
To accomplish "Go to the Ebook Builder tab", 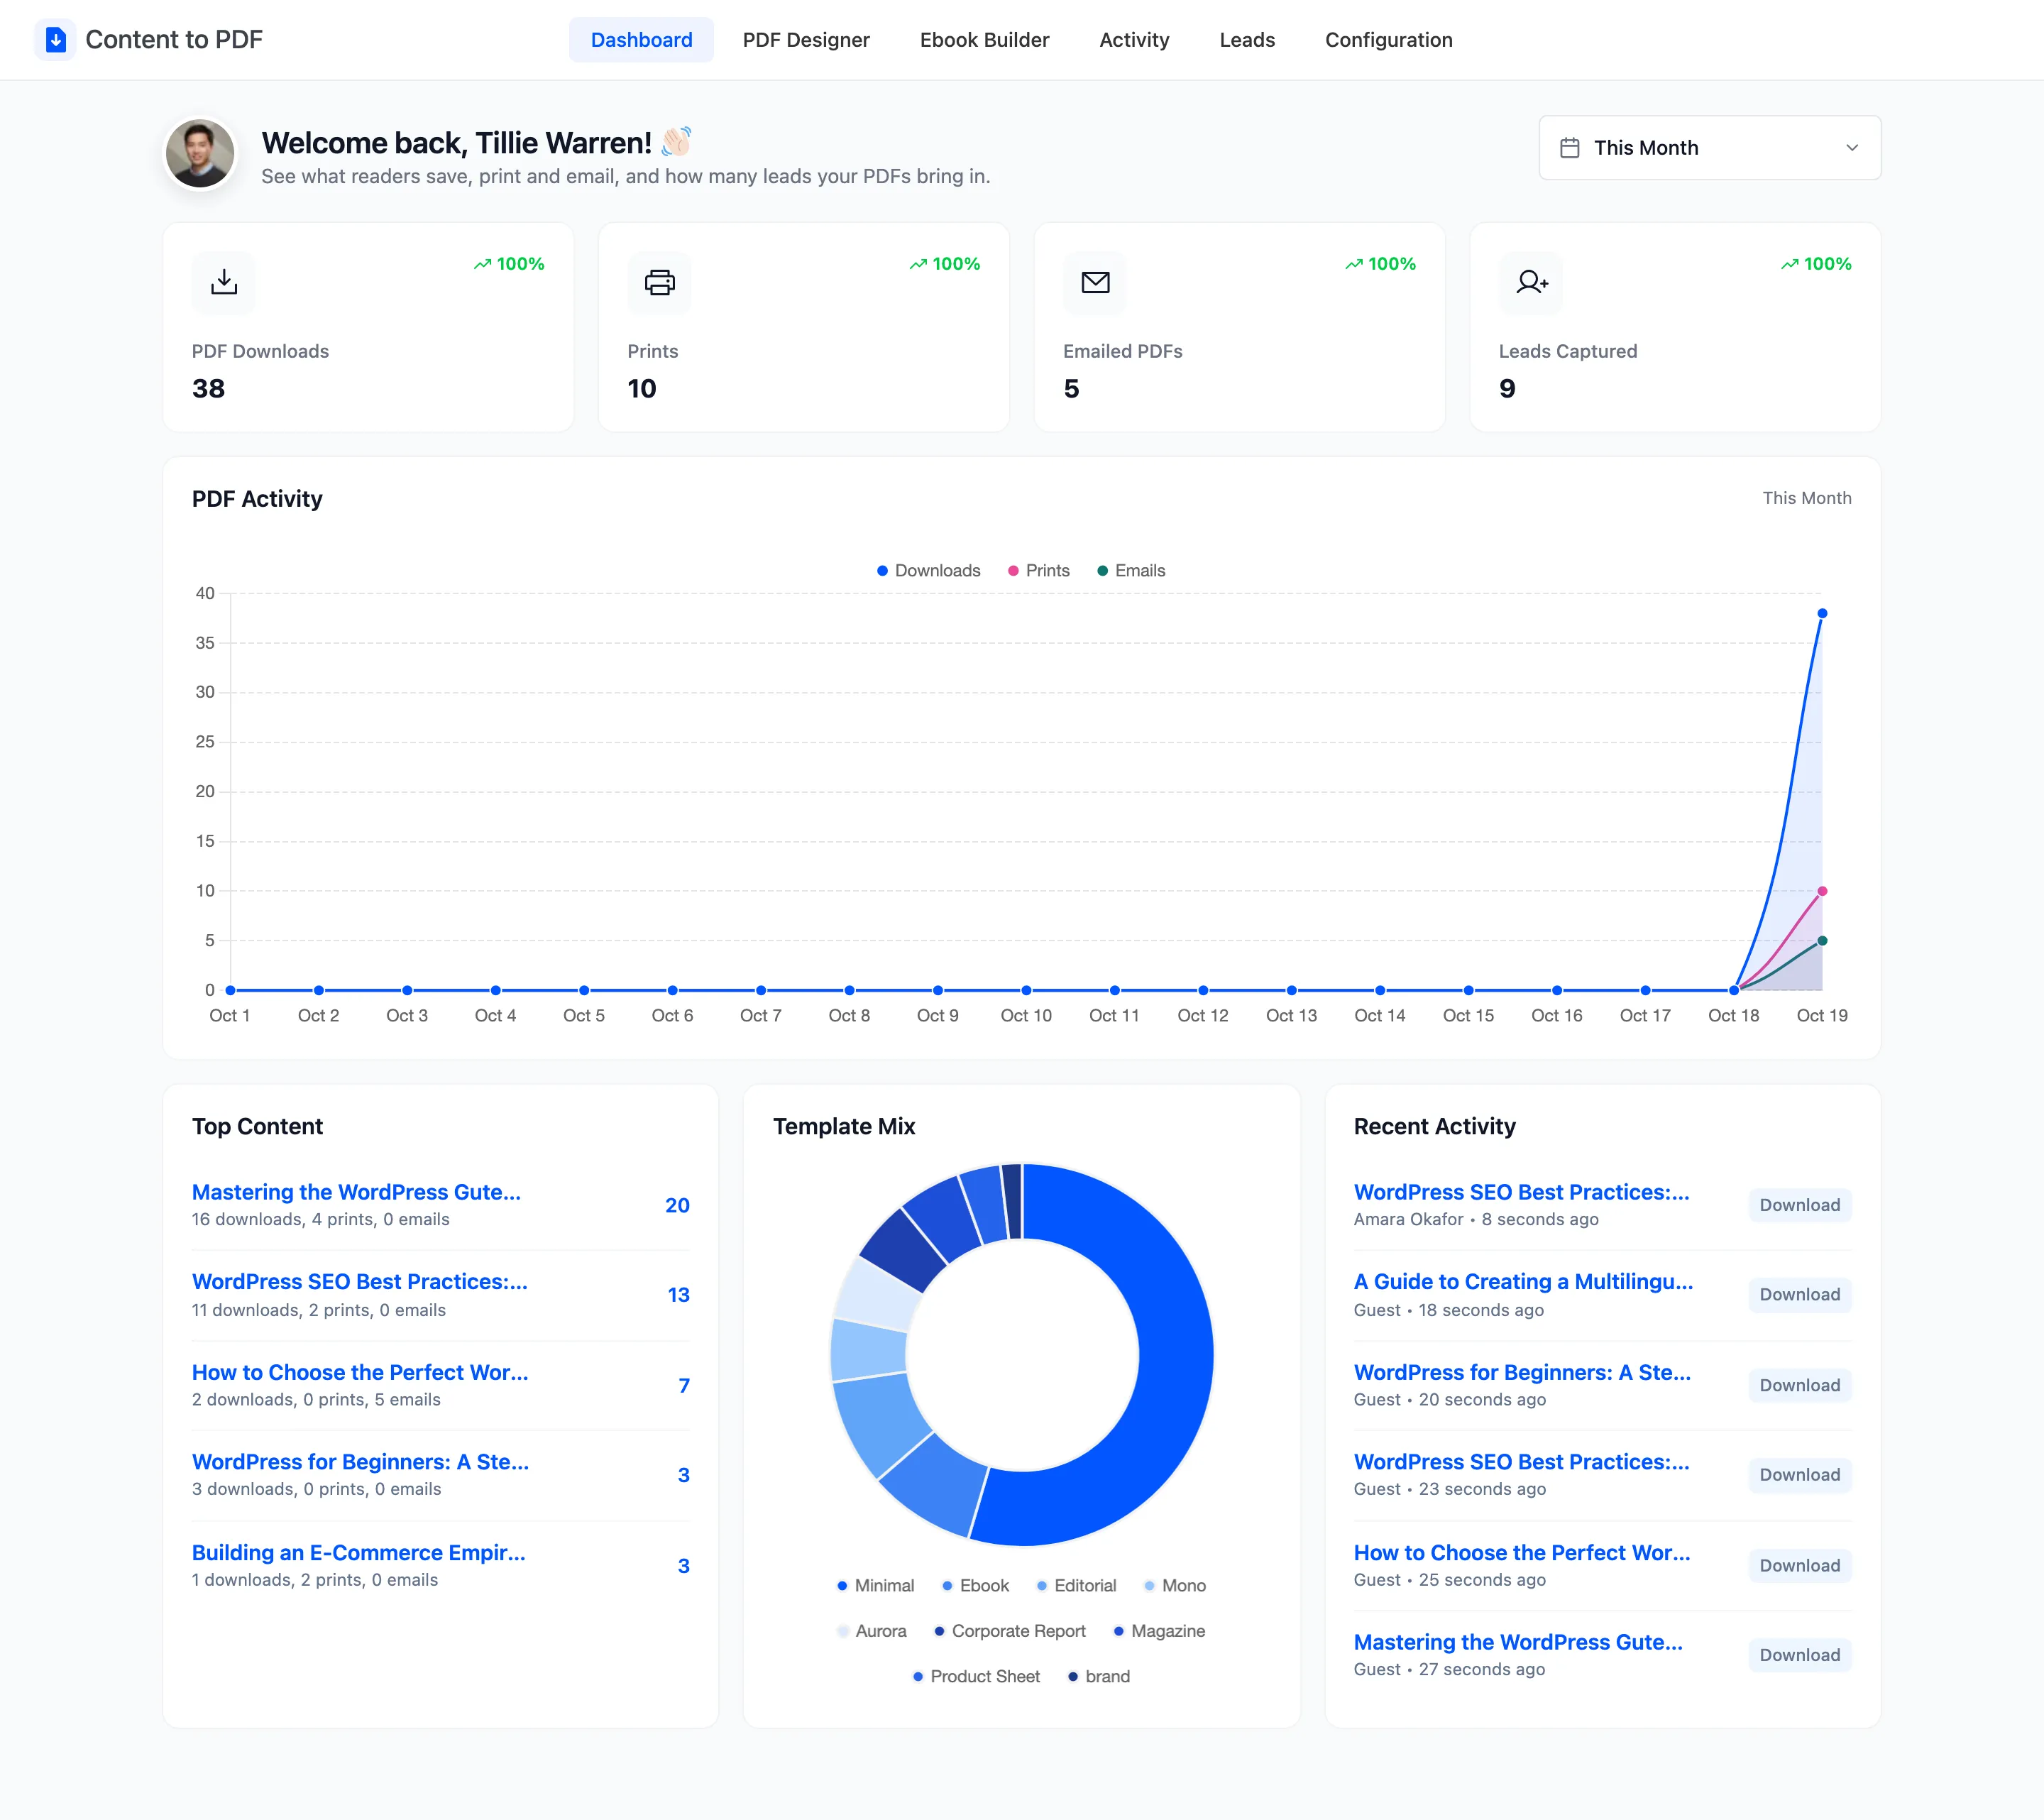I will point(984,40).
